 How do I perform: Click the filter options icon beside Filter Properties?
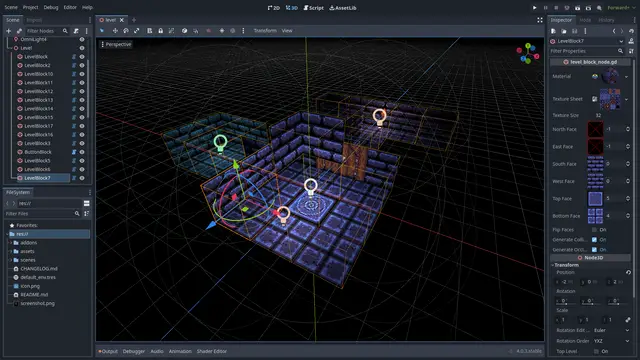631,51
